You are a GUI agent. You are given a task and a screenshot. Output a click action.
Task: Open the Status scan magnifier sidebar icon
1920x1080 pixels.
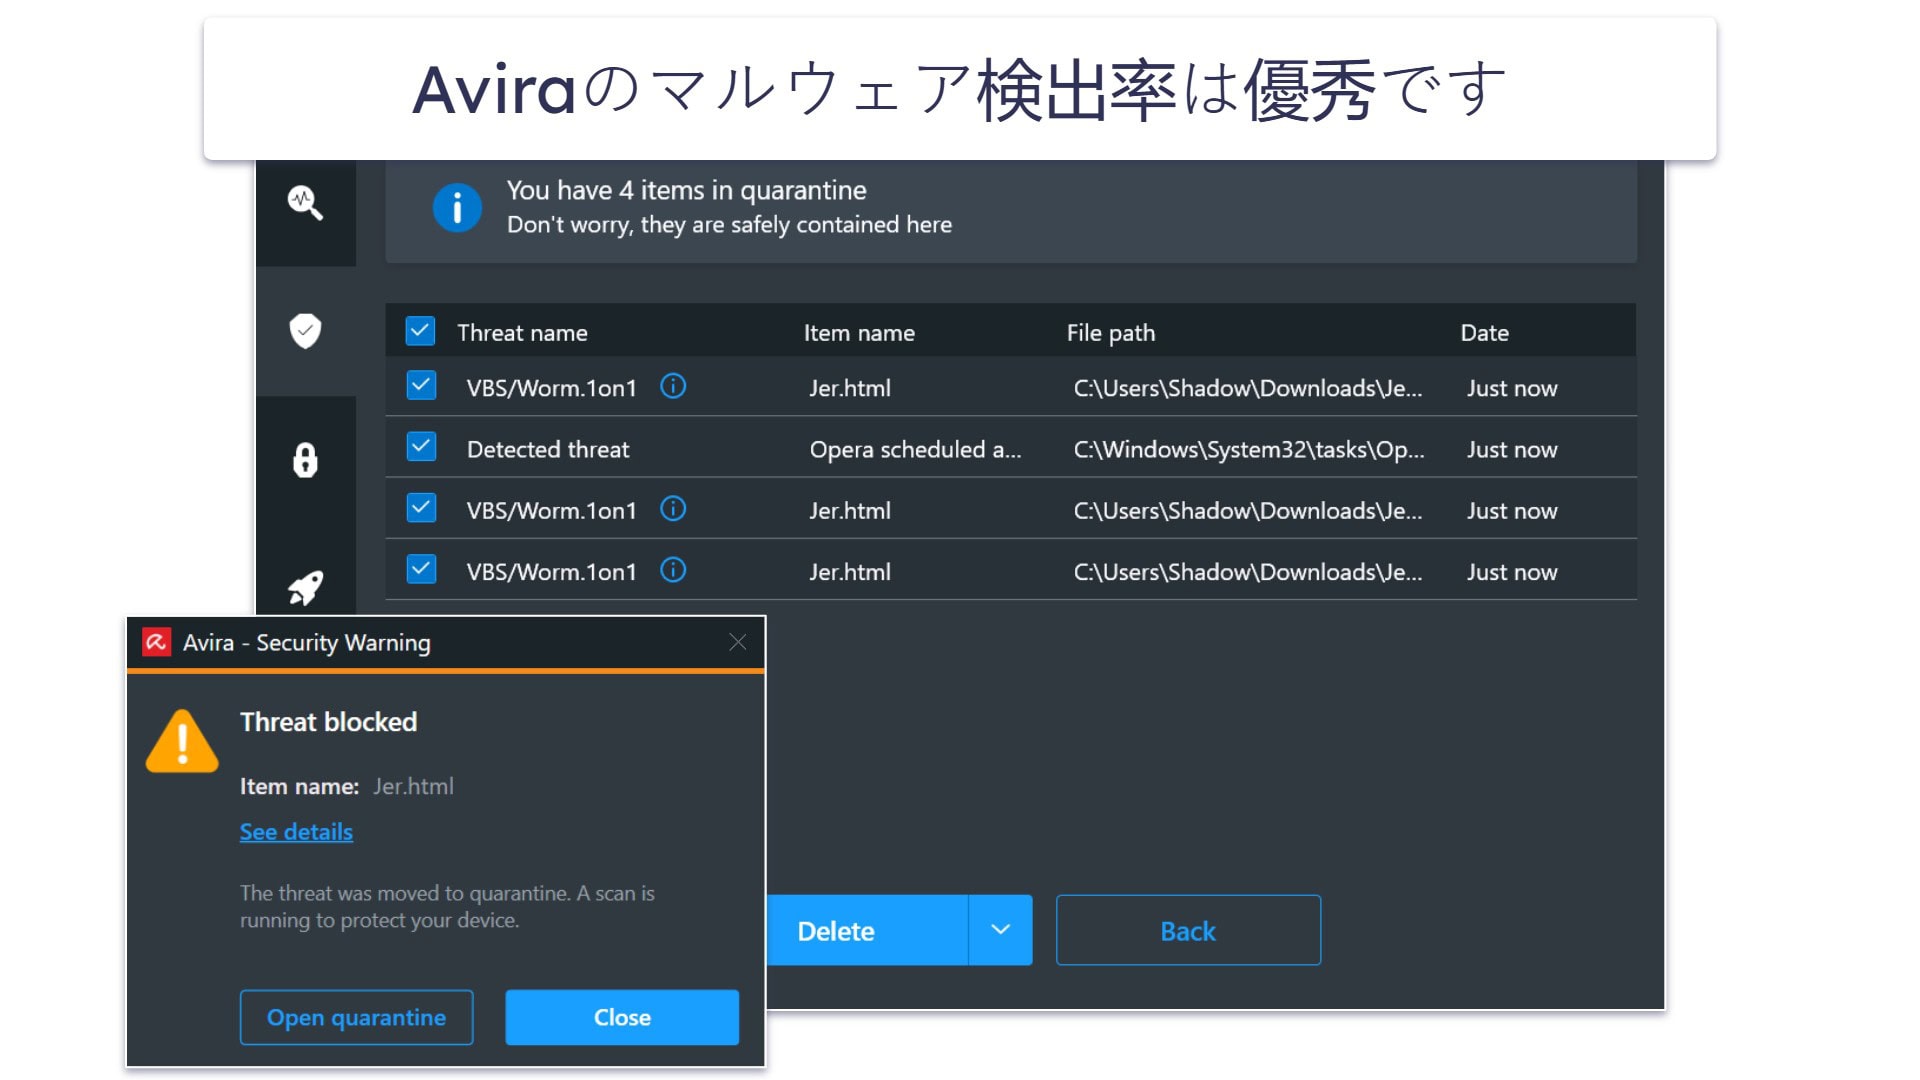[x=305, y=203]
